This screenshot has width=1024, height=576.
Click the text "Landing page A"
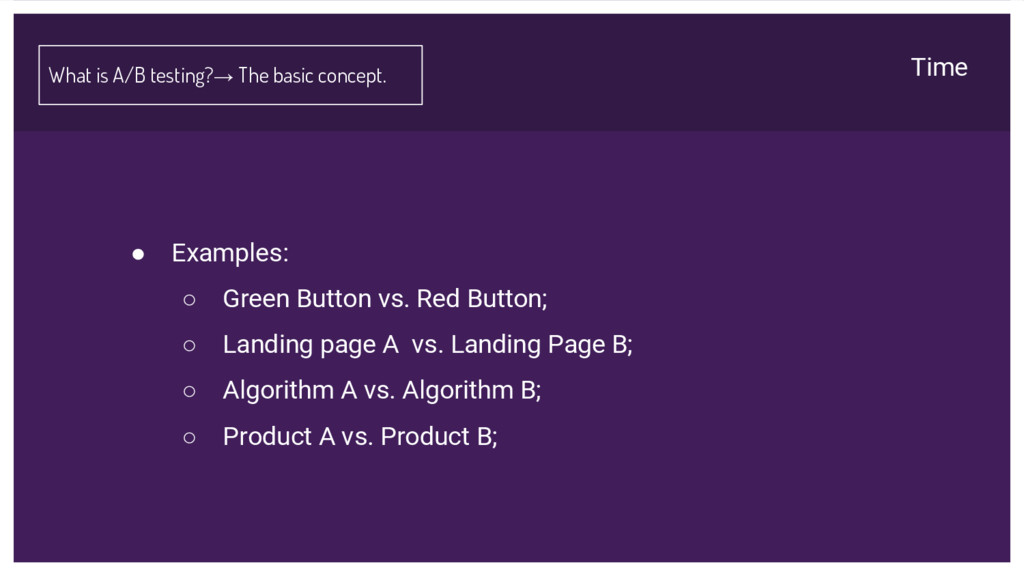click(x=310, y=345)
